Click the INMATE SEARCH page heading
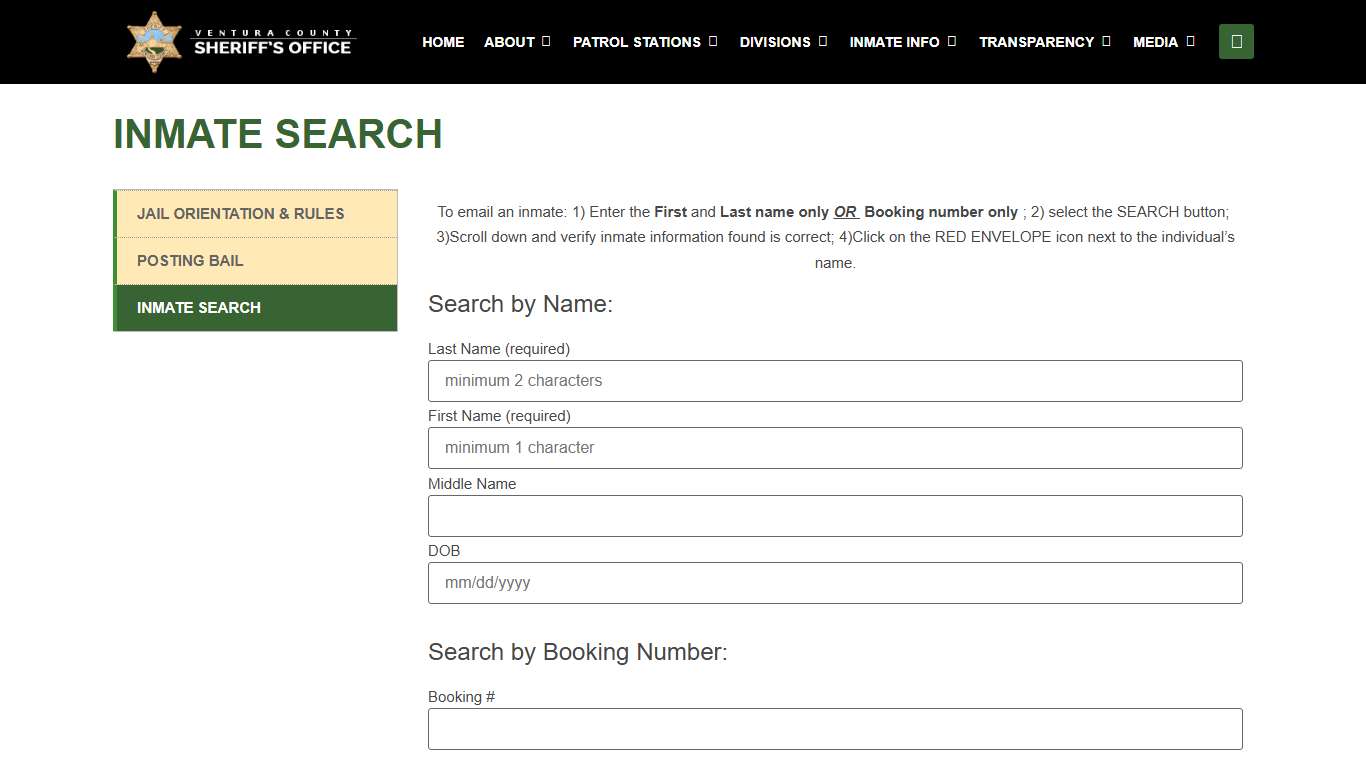 [278, 134]
